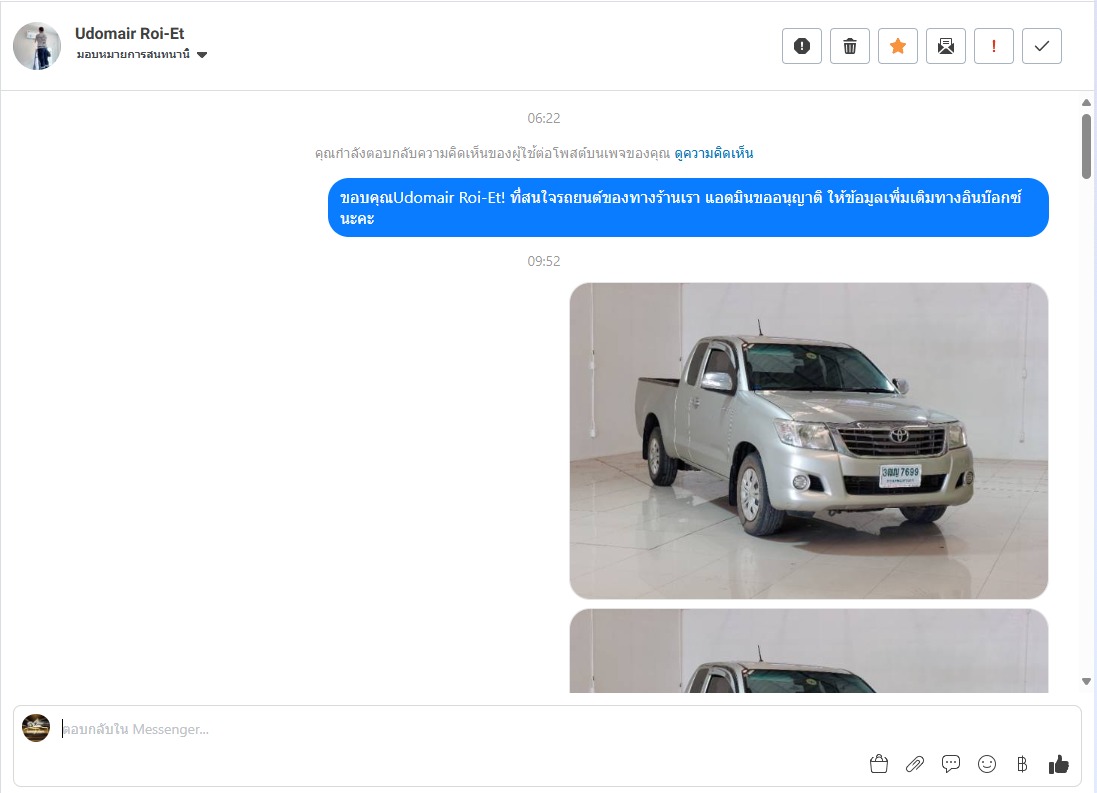Open the shopping bag product icon
Screen dimensions: 1097x793
pos(879,764)
